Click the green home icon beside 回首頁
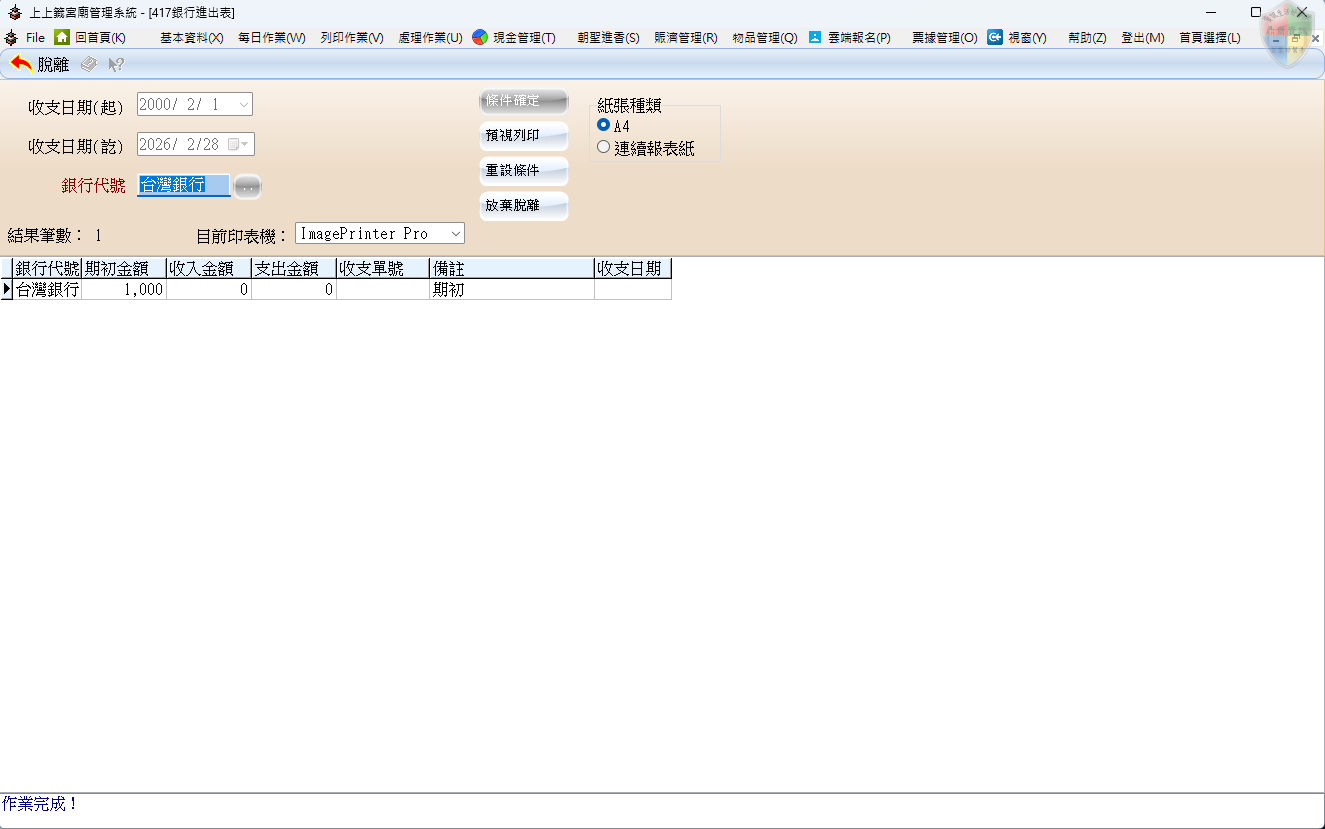This screenshot has height=829, width=1325. [62, 37]
